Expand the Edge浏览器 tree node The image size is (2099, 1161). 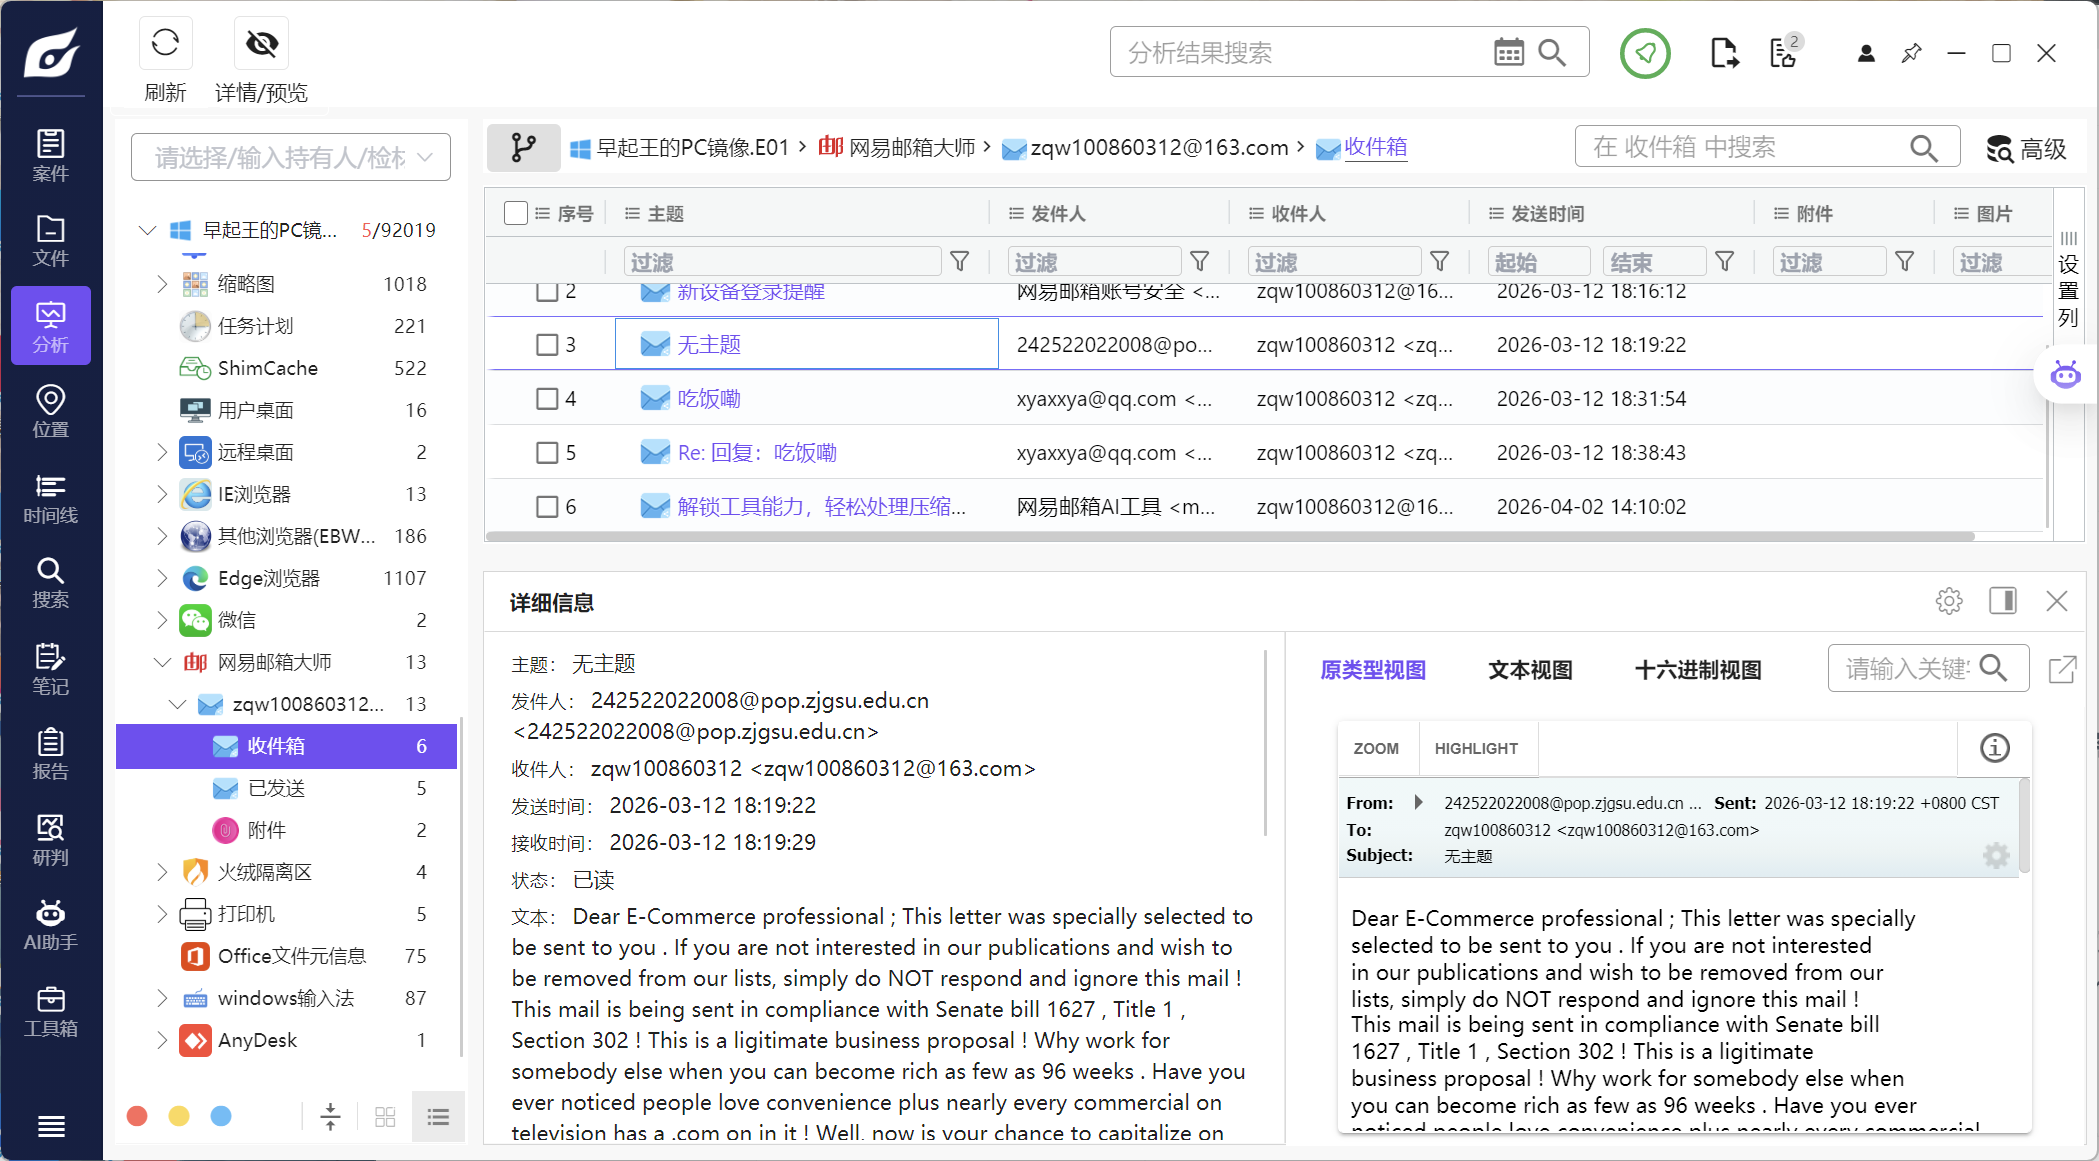[162, 578]
